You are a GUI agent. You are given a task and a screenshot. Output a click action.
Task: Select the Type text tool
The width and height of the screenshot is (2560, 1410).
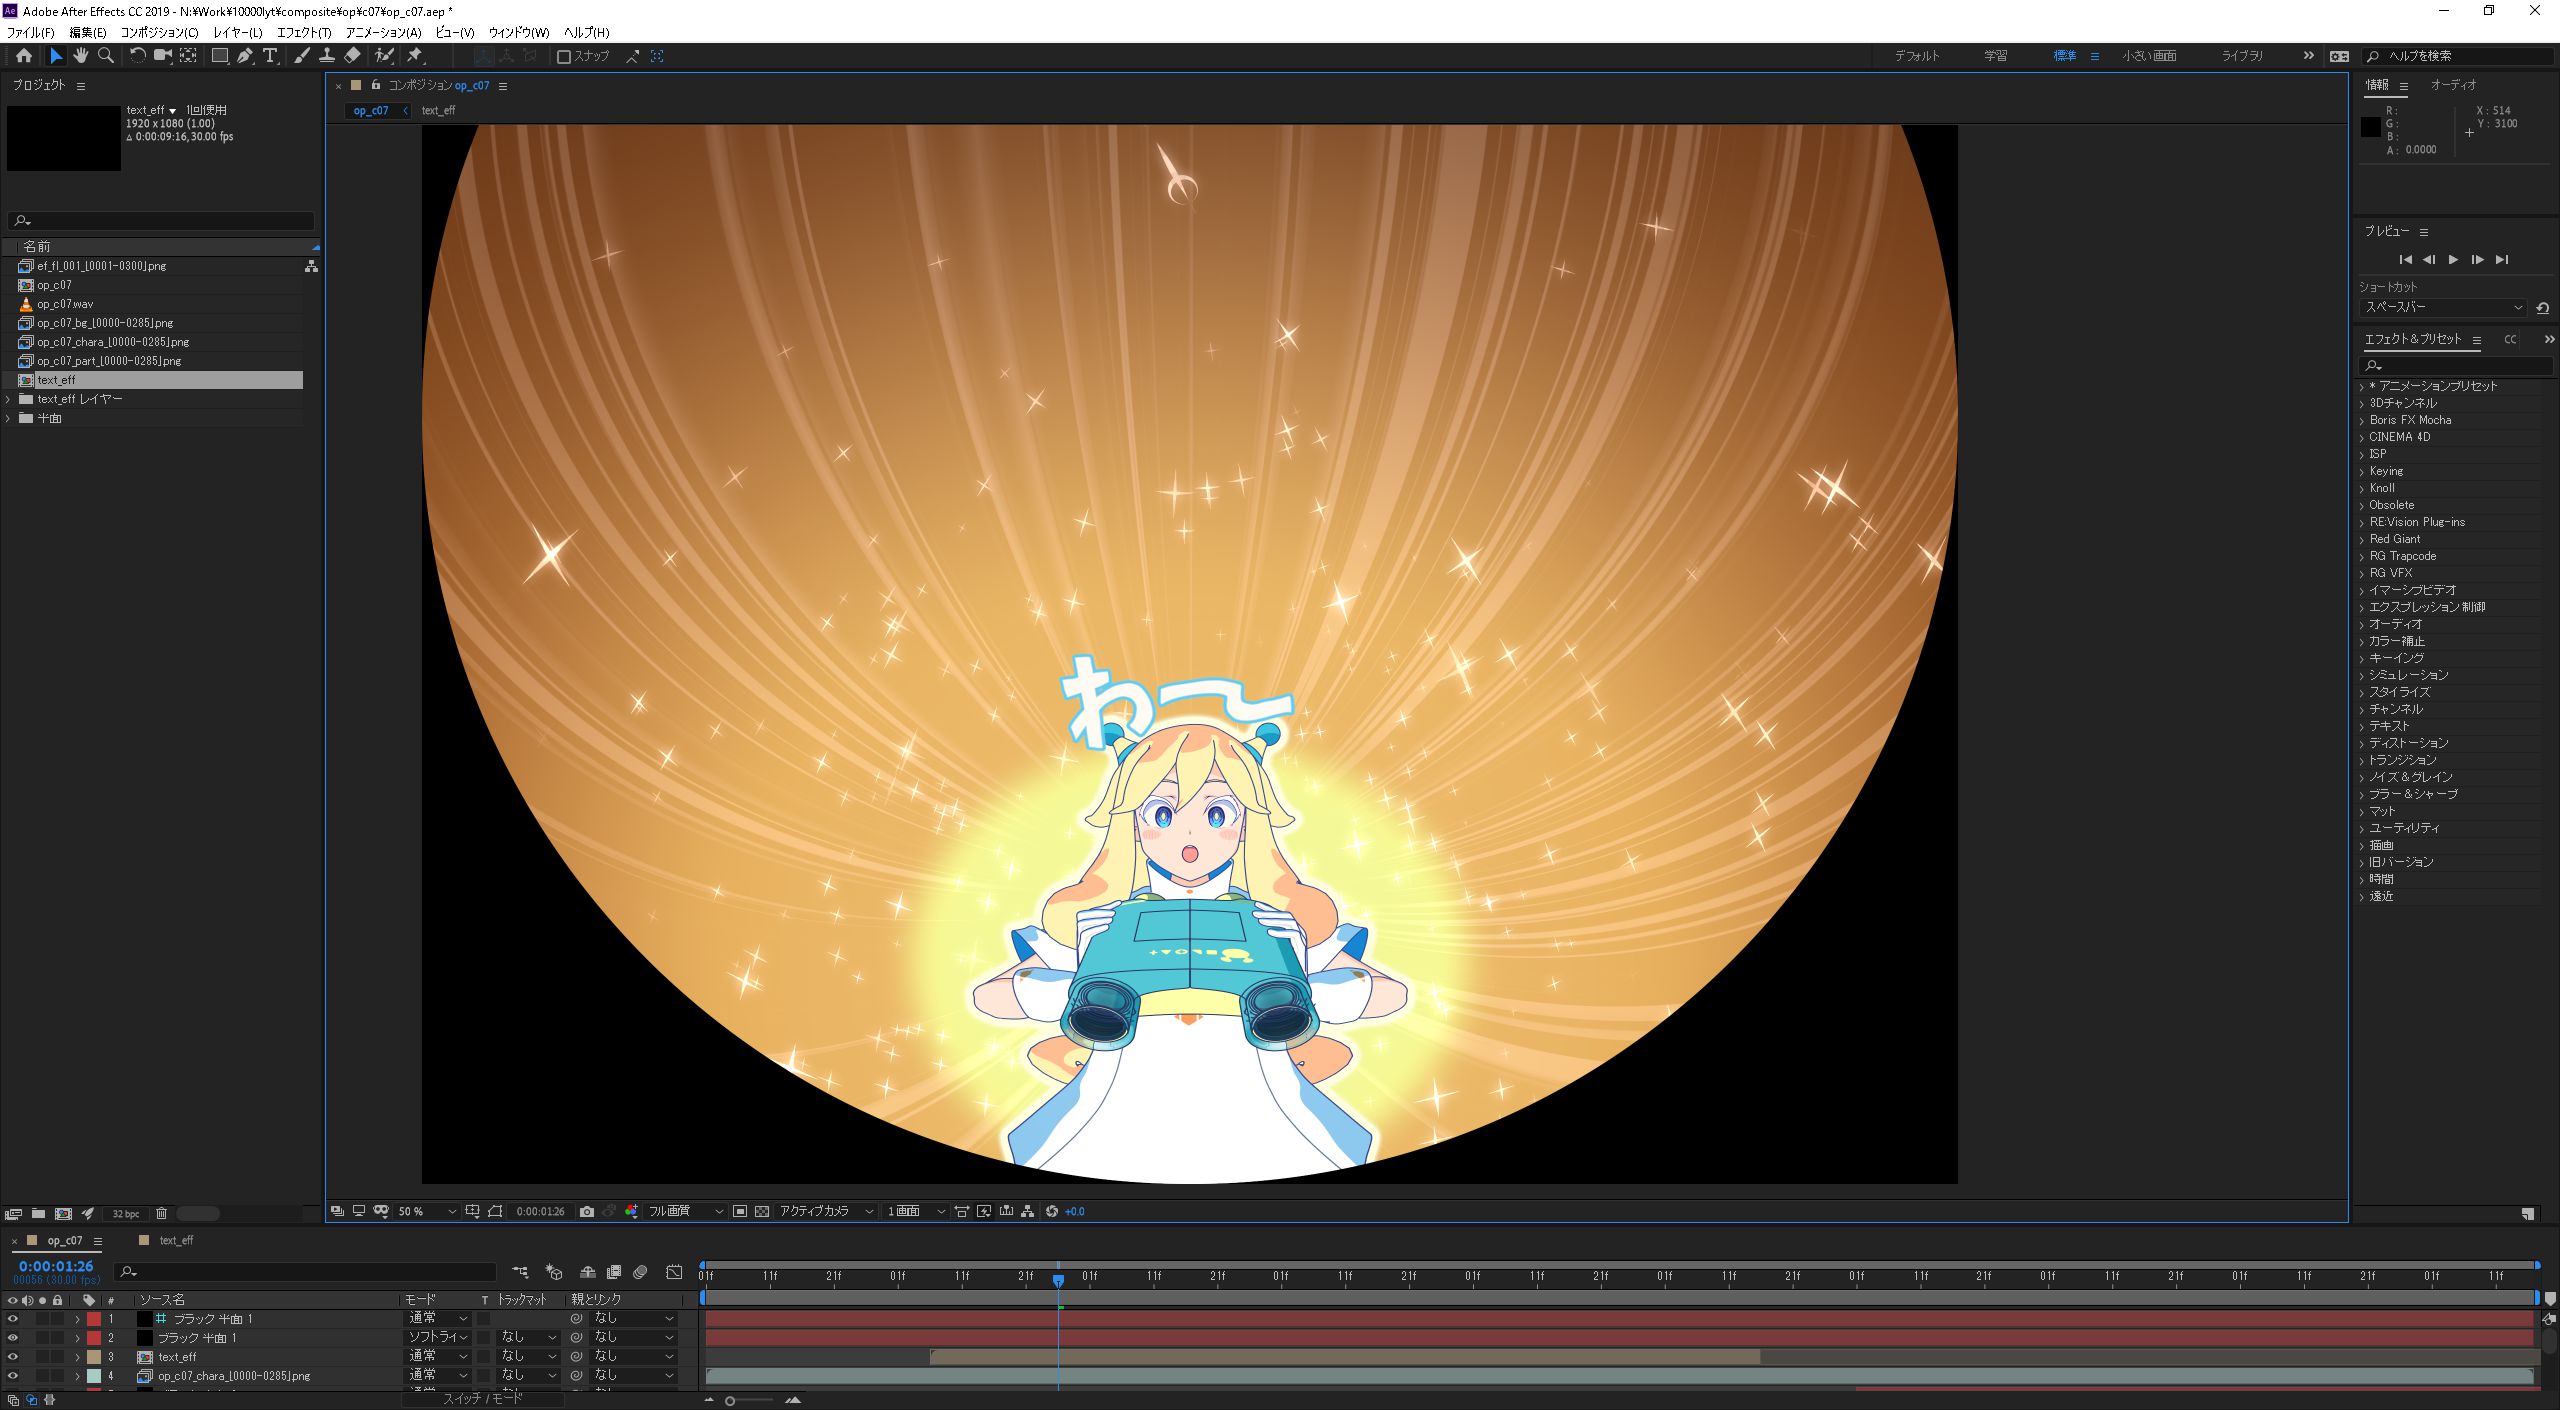[x=270, y=56]
